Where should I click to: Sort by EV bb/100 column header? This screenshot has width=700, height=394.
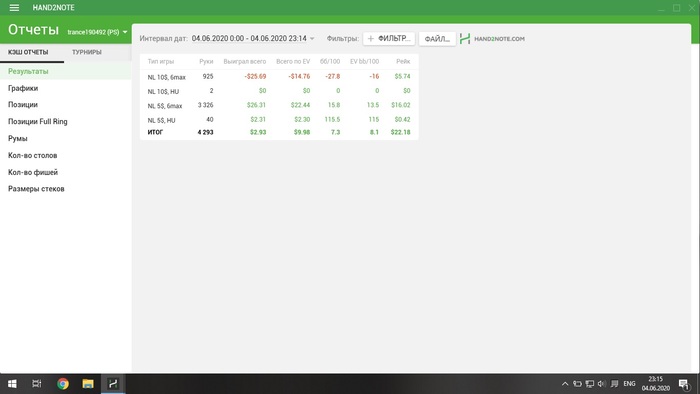(x=364, y=62)
